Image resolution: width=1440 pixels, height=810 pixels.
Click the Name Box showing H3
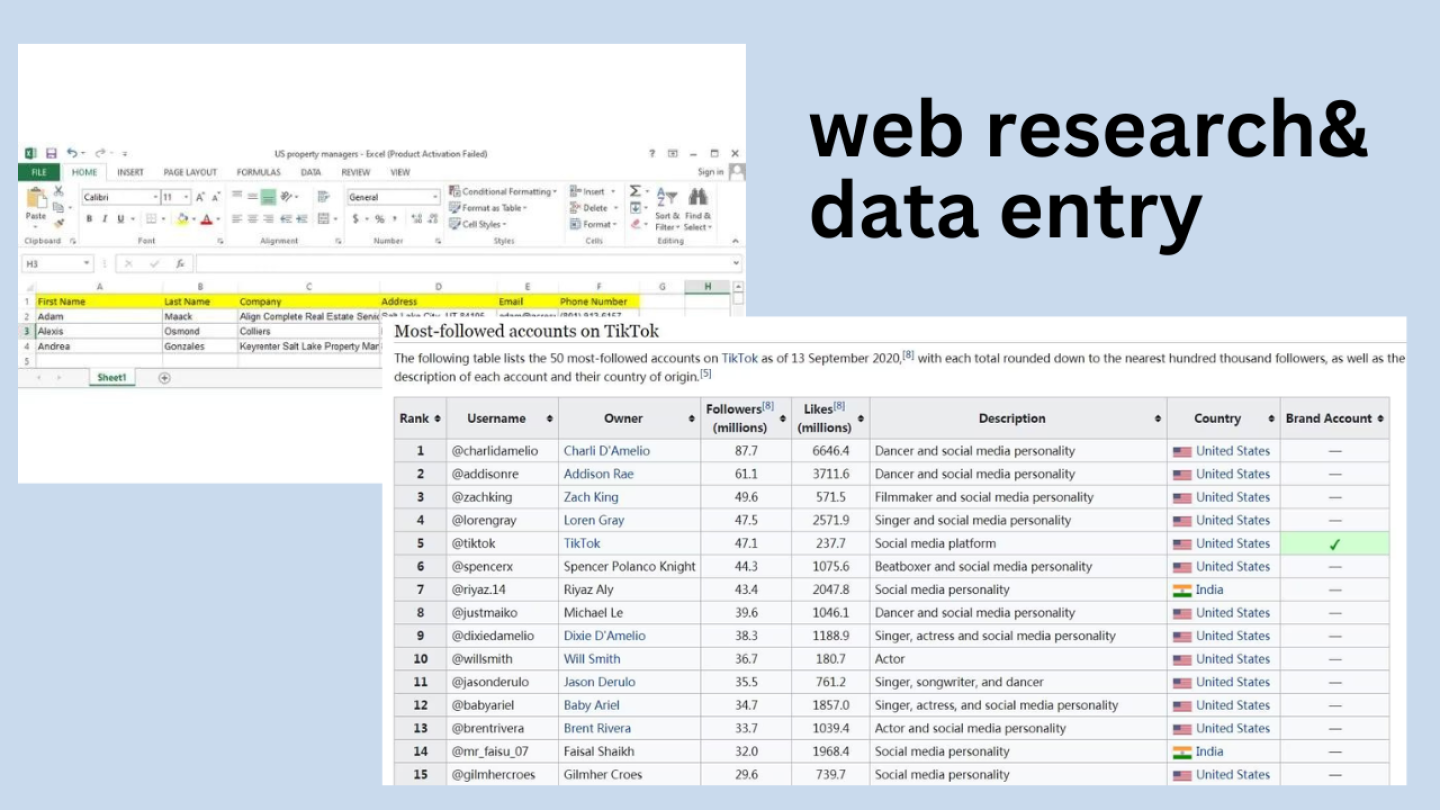click(58, 264)
